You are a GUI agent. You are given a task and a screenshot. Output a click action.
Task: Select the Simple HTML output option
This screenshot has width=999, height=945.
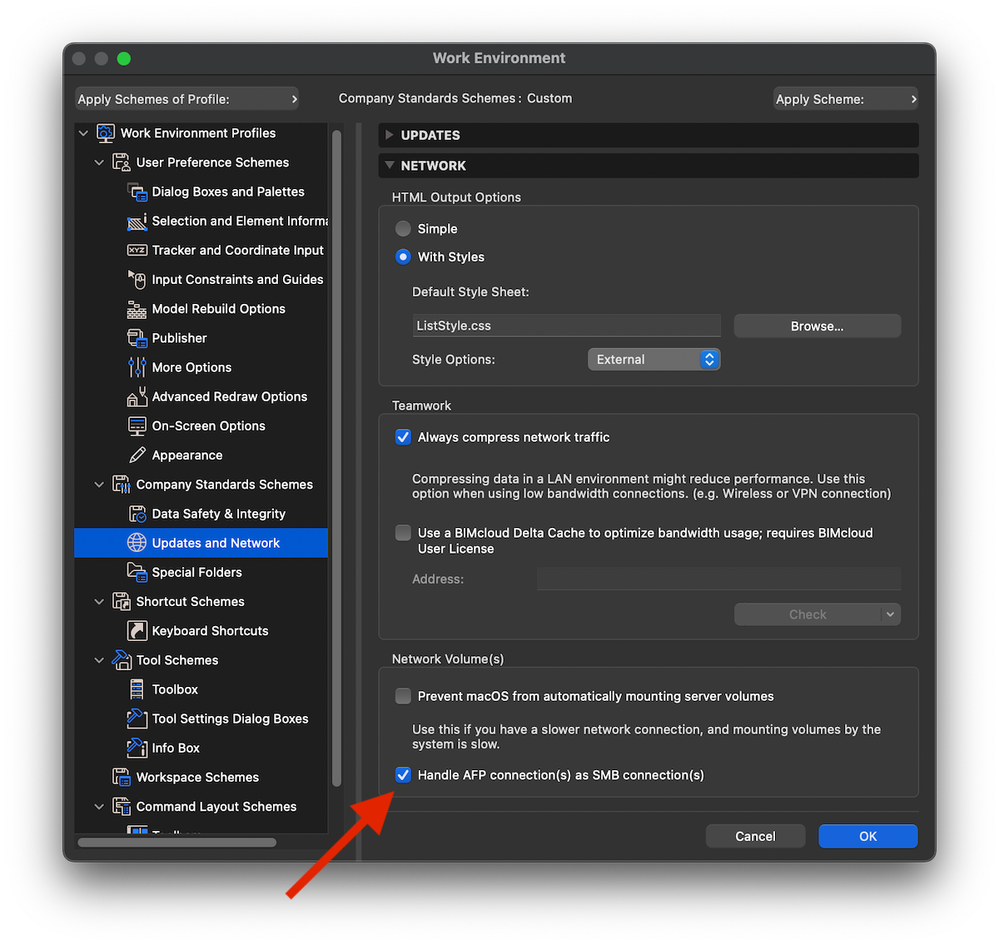coord(403,229)
